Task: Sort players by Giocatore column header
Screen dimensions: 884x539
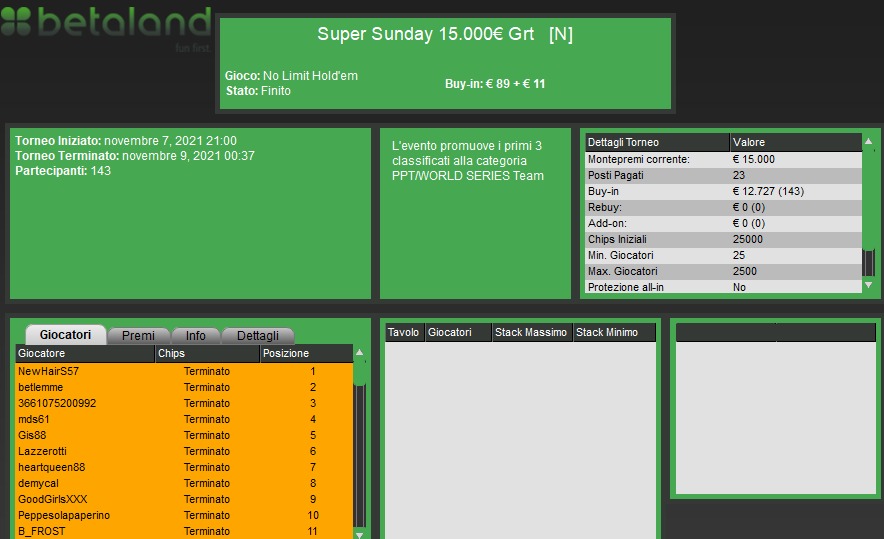Action: click(x=85, y=354)
